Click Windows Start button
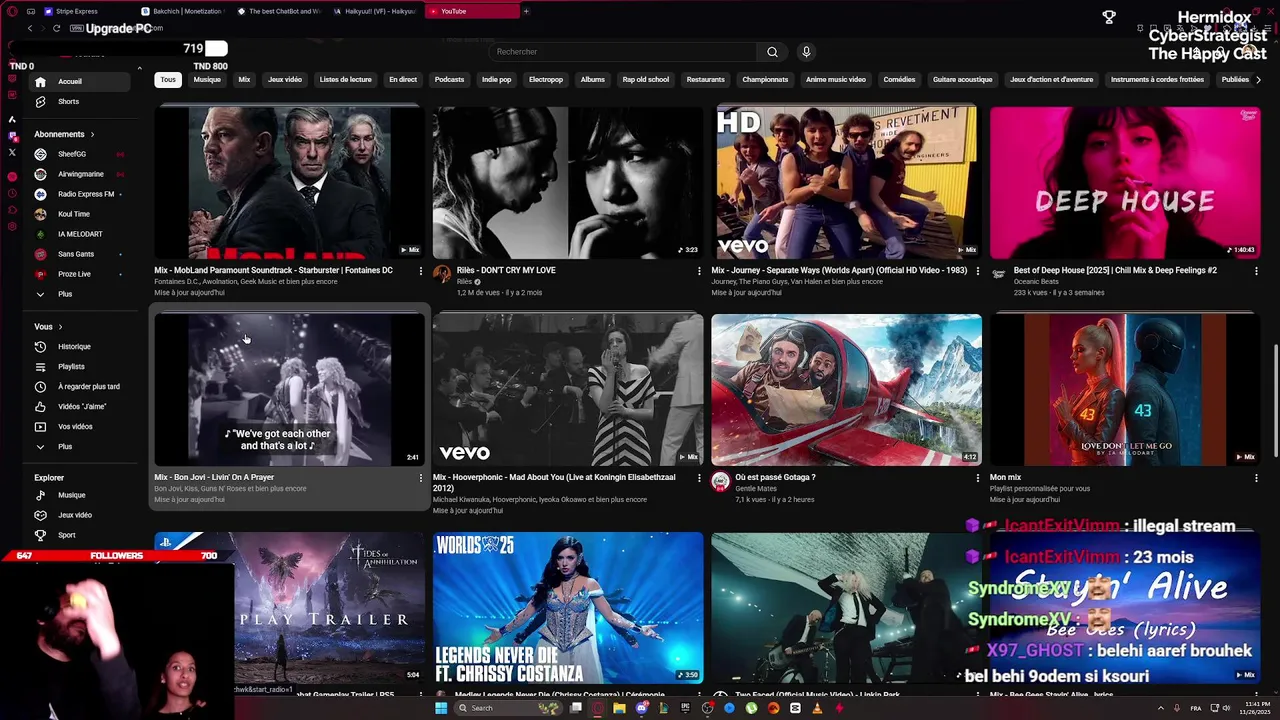Viewport: 1280px width, 720px height. (441, 708)
